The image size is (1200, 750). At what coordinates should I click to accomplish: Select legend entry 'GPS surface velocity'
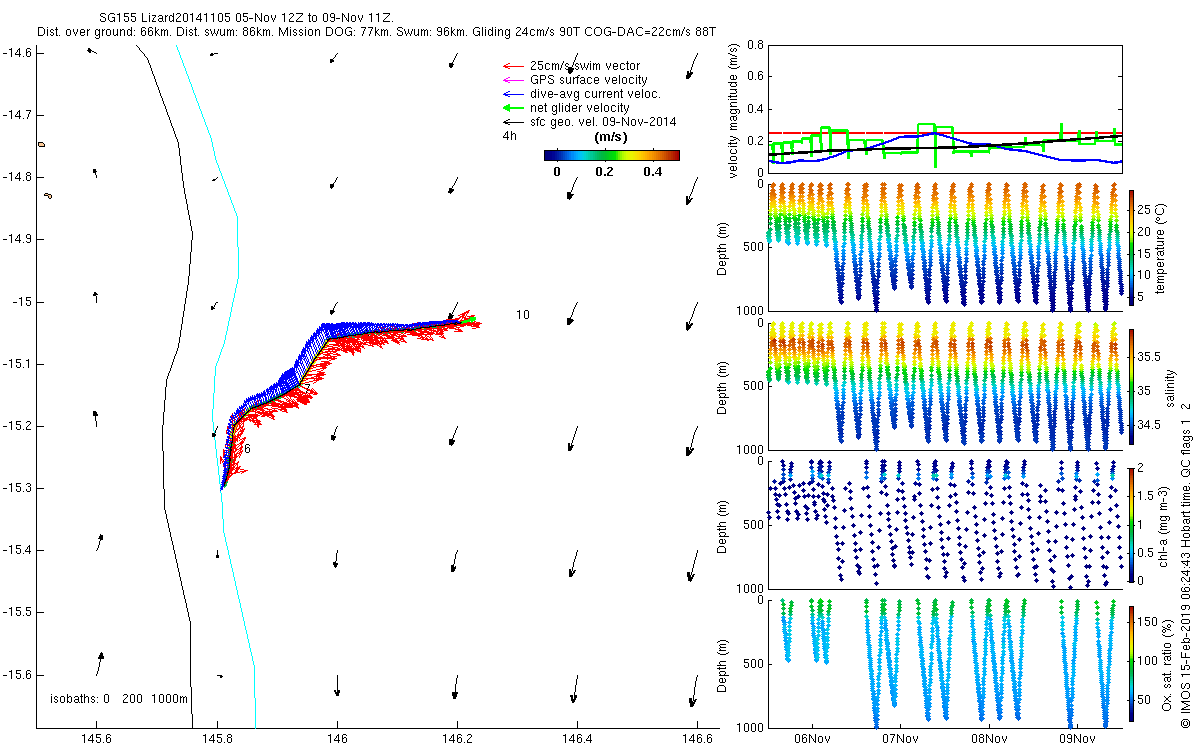(588, 80)
